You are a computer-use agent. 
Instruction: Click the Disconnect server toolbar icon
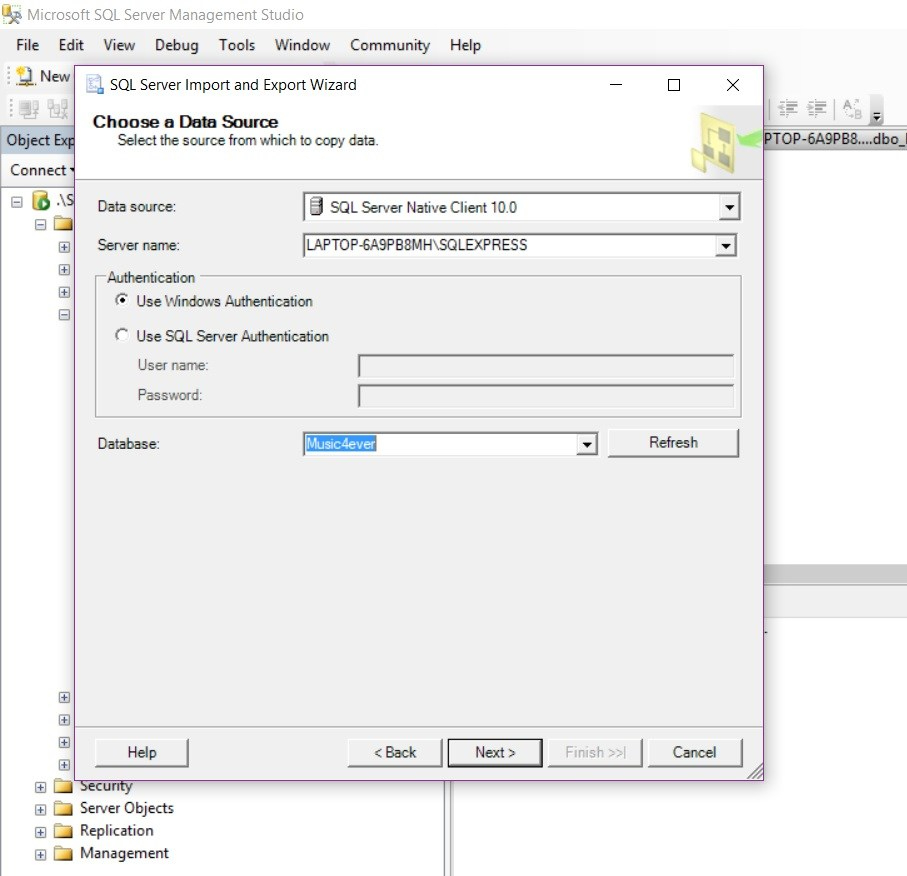[58, 108]
